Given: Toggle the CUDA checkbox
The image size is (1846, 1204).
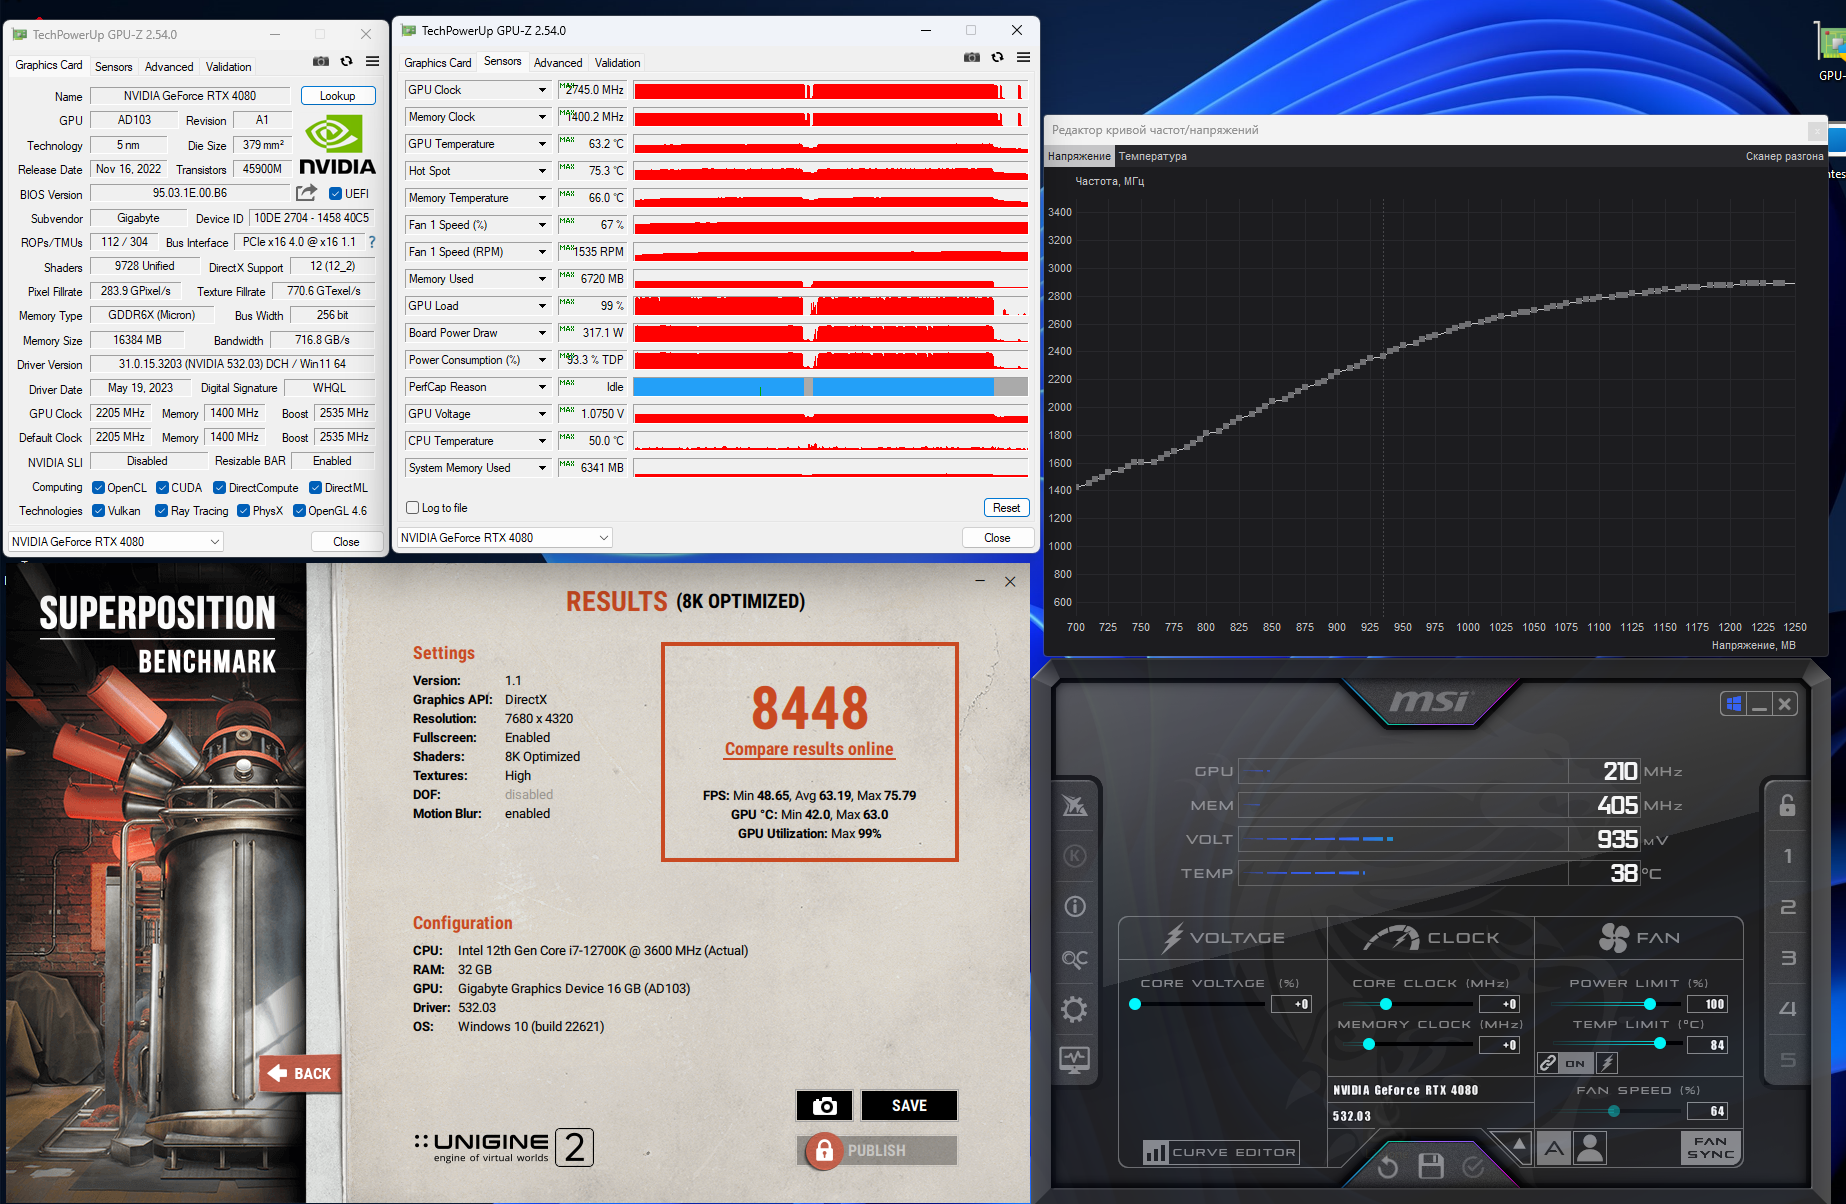Looking at the screenshot, I should (x=162, y=488).
